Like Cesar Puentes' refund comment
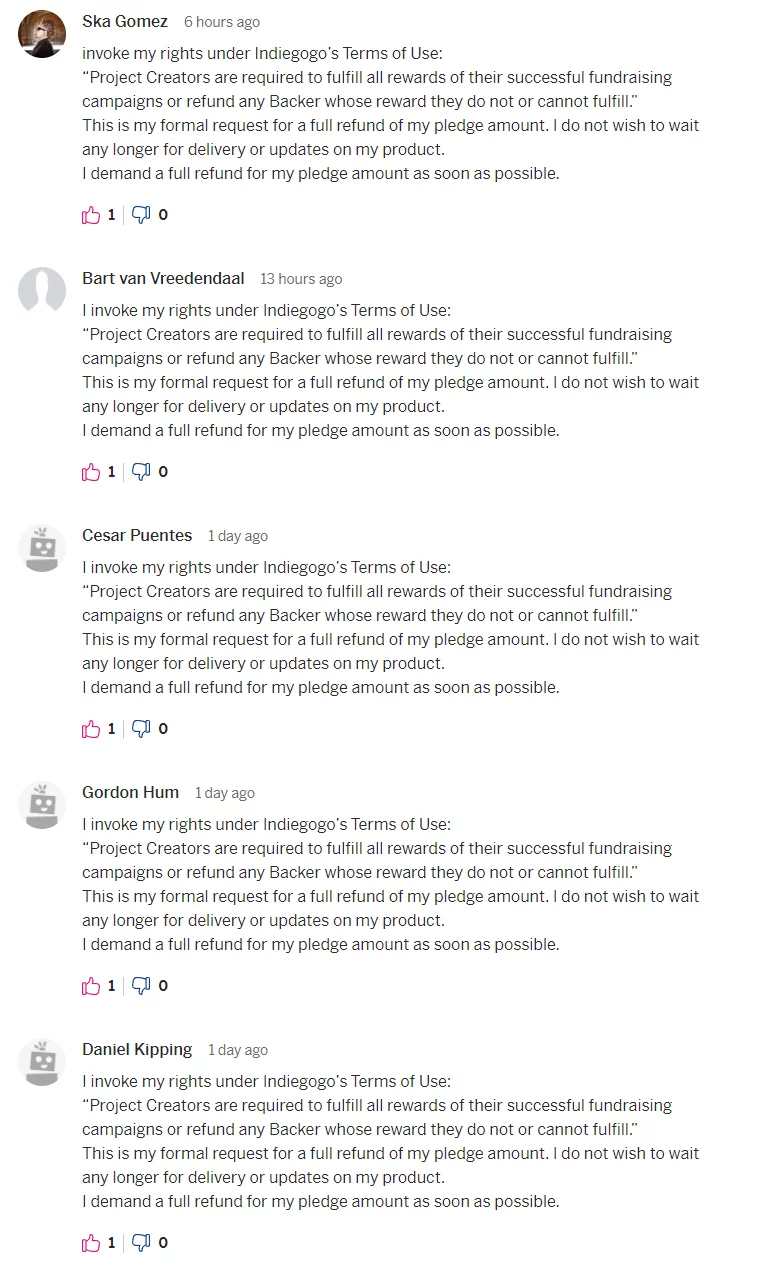The image size is (765, 1282). click(x=91, y=729)
